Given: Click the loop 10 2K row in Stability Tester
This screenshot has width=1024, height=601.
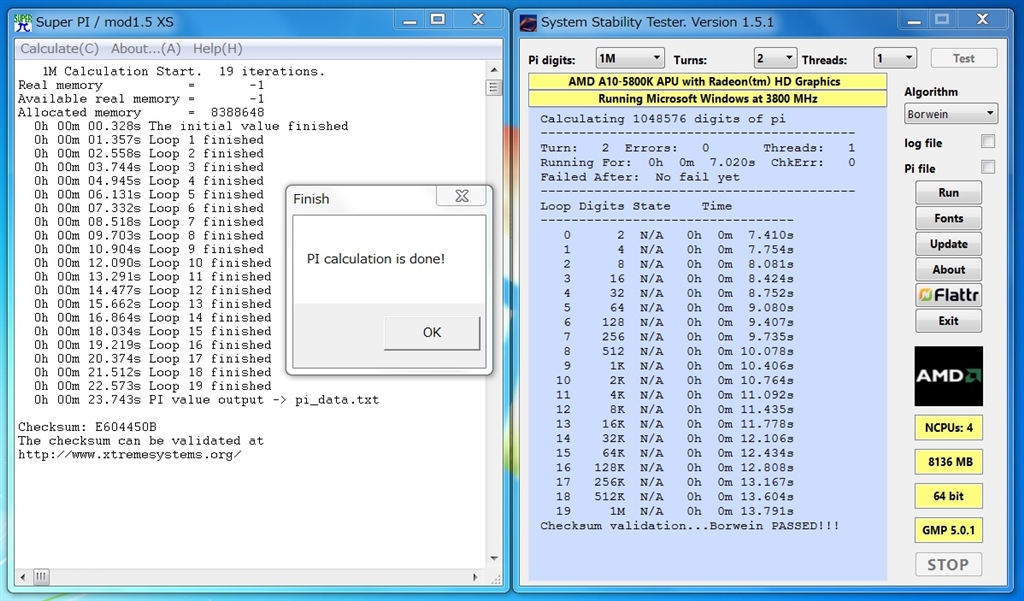Looking at the screenshot, I should coord(675,381).
